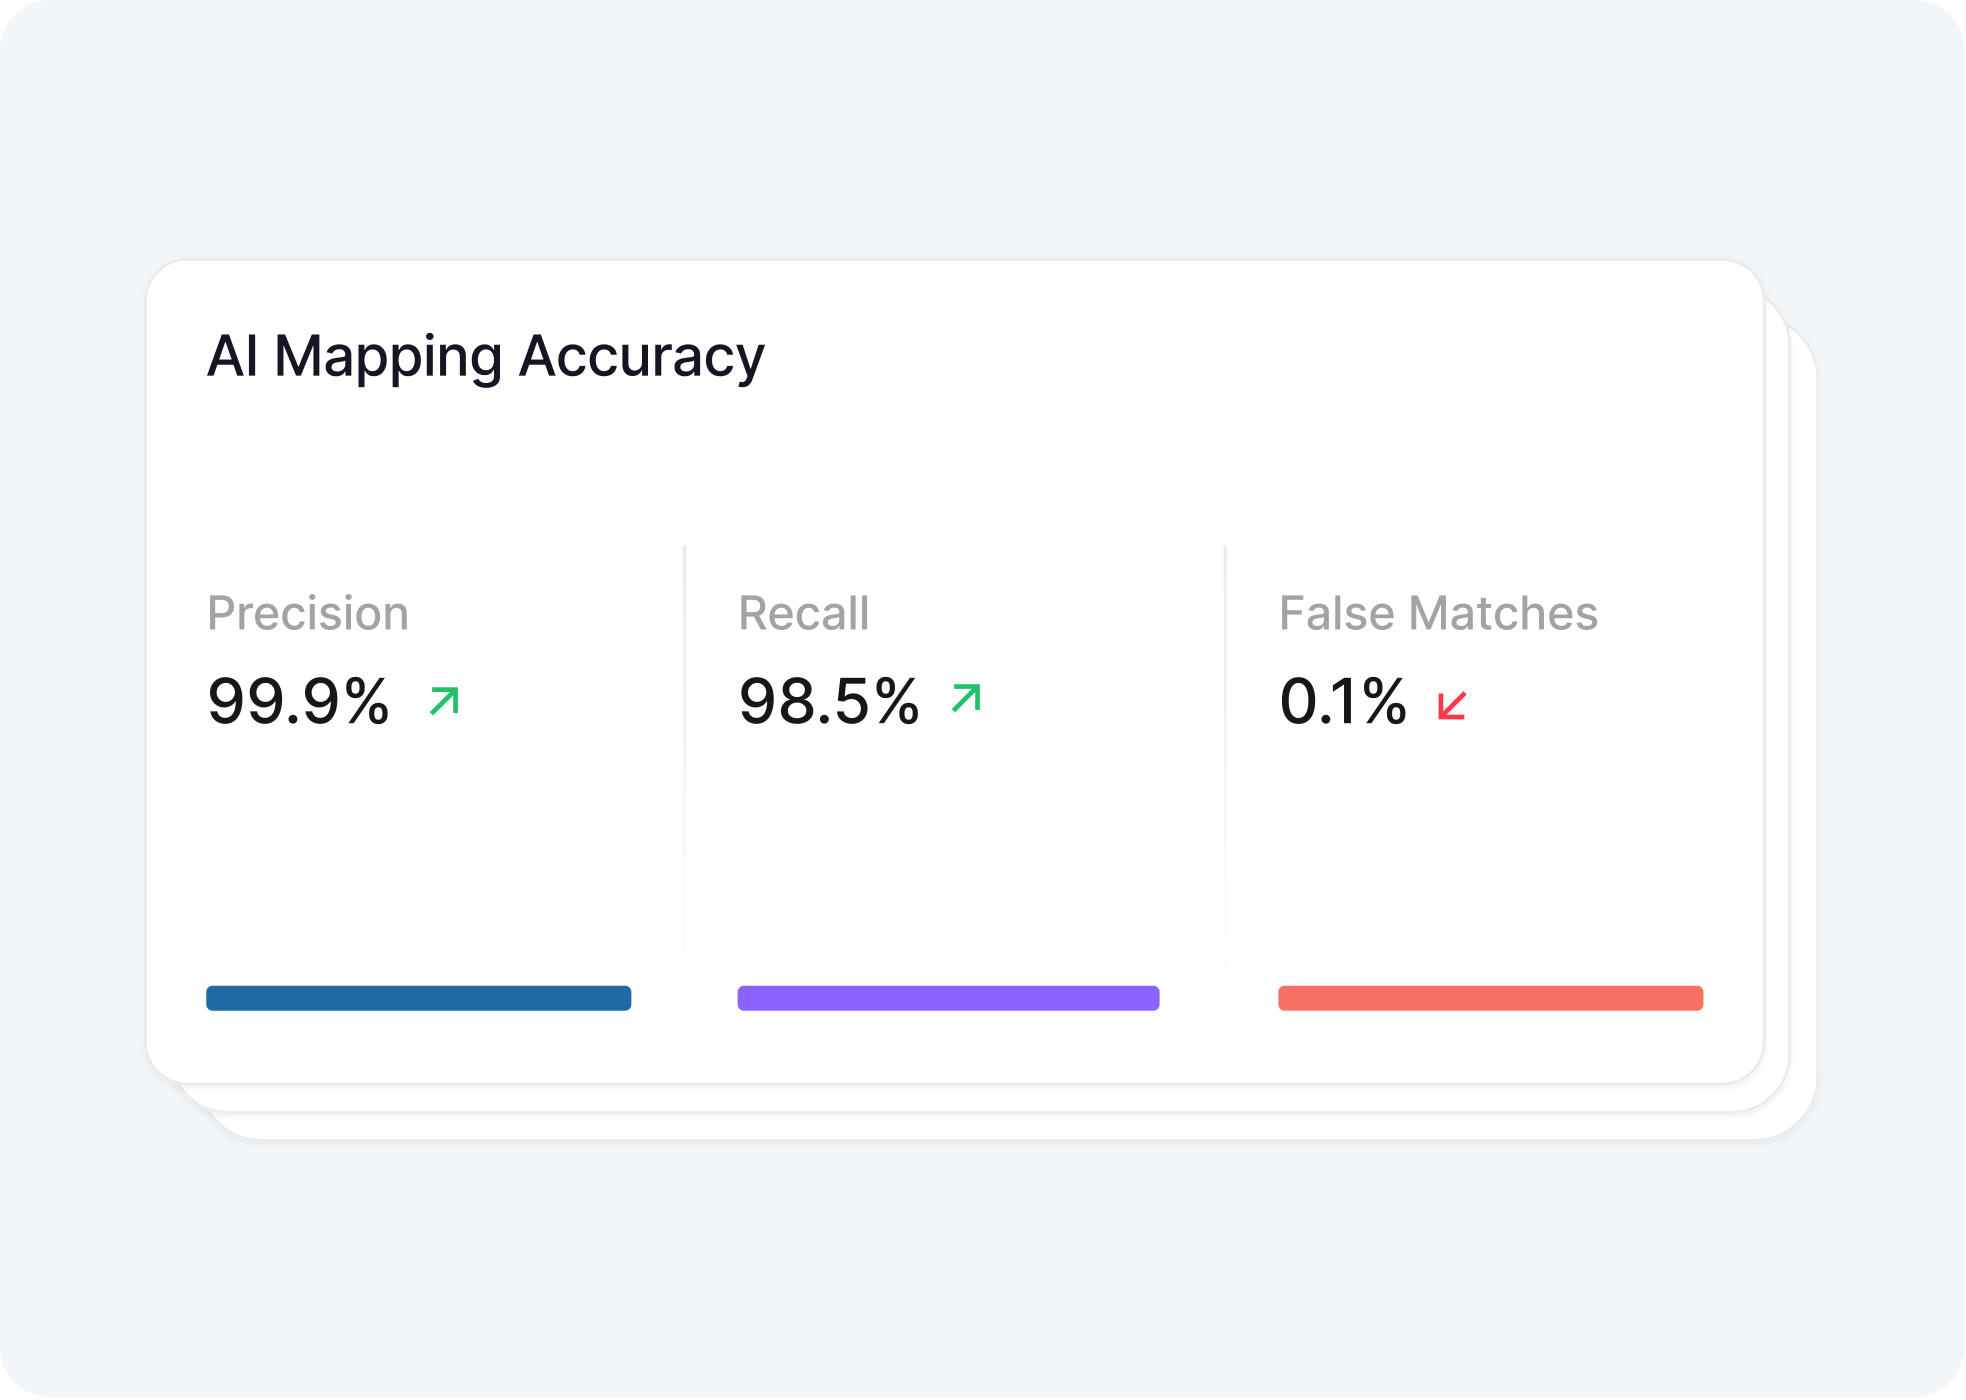Click the red down arrow beside 0.1%
The height and width of the screenshot is (1400, 1966).
(x=1451, y=705)
